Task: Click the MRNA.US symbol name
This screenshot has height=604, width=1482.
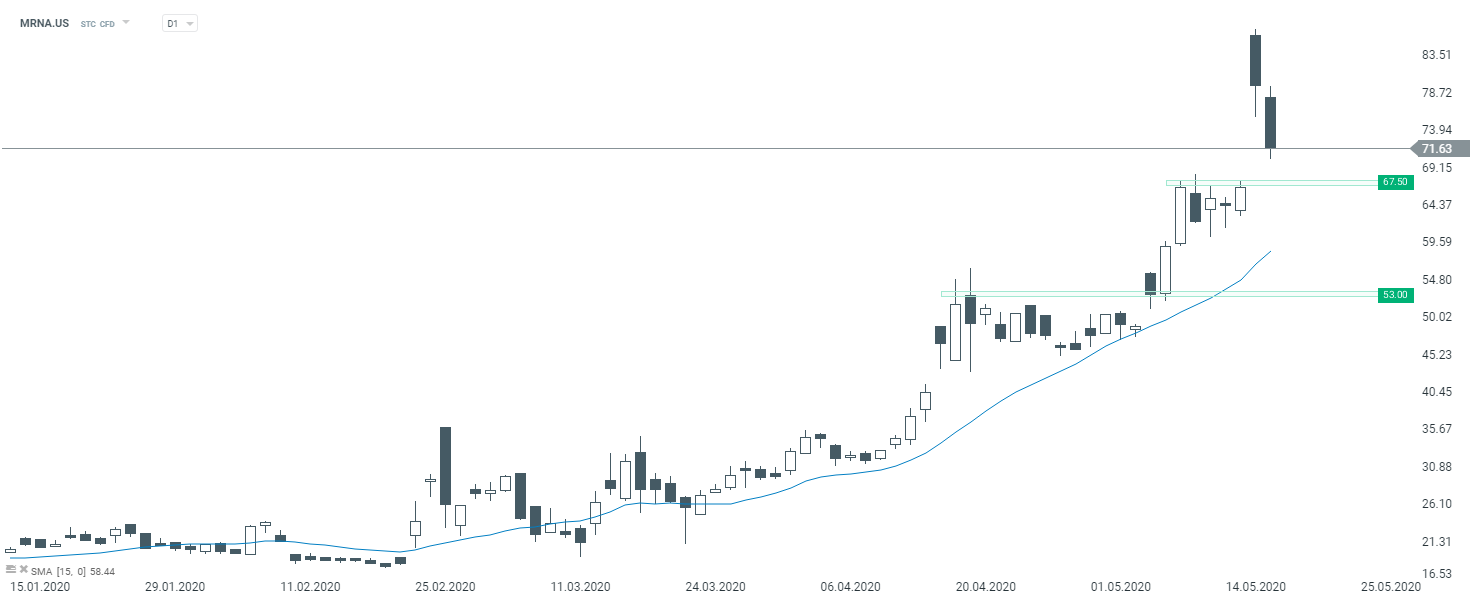Action: pos(44,22)
